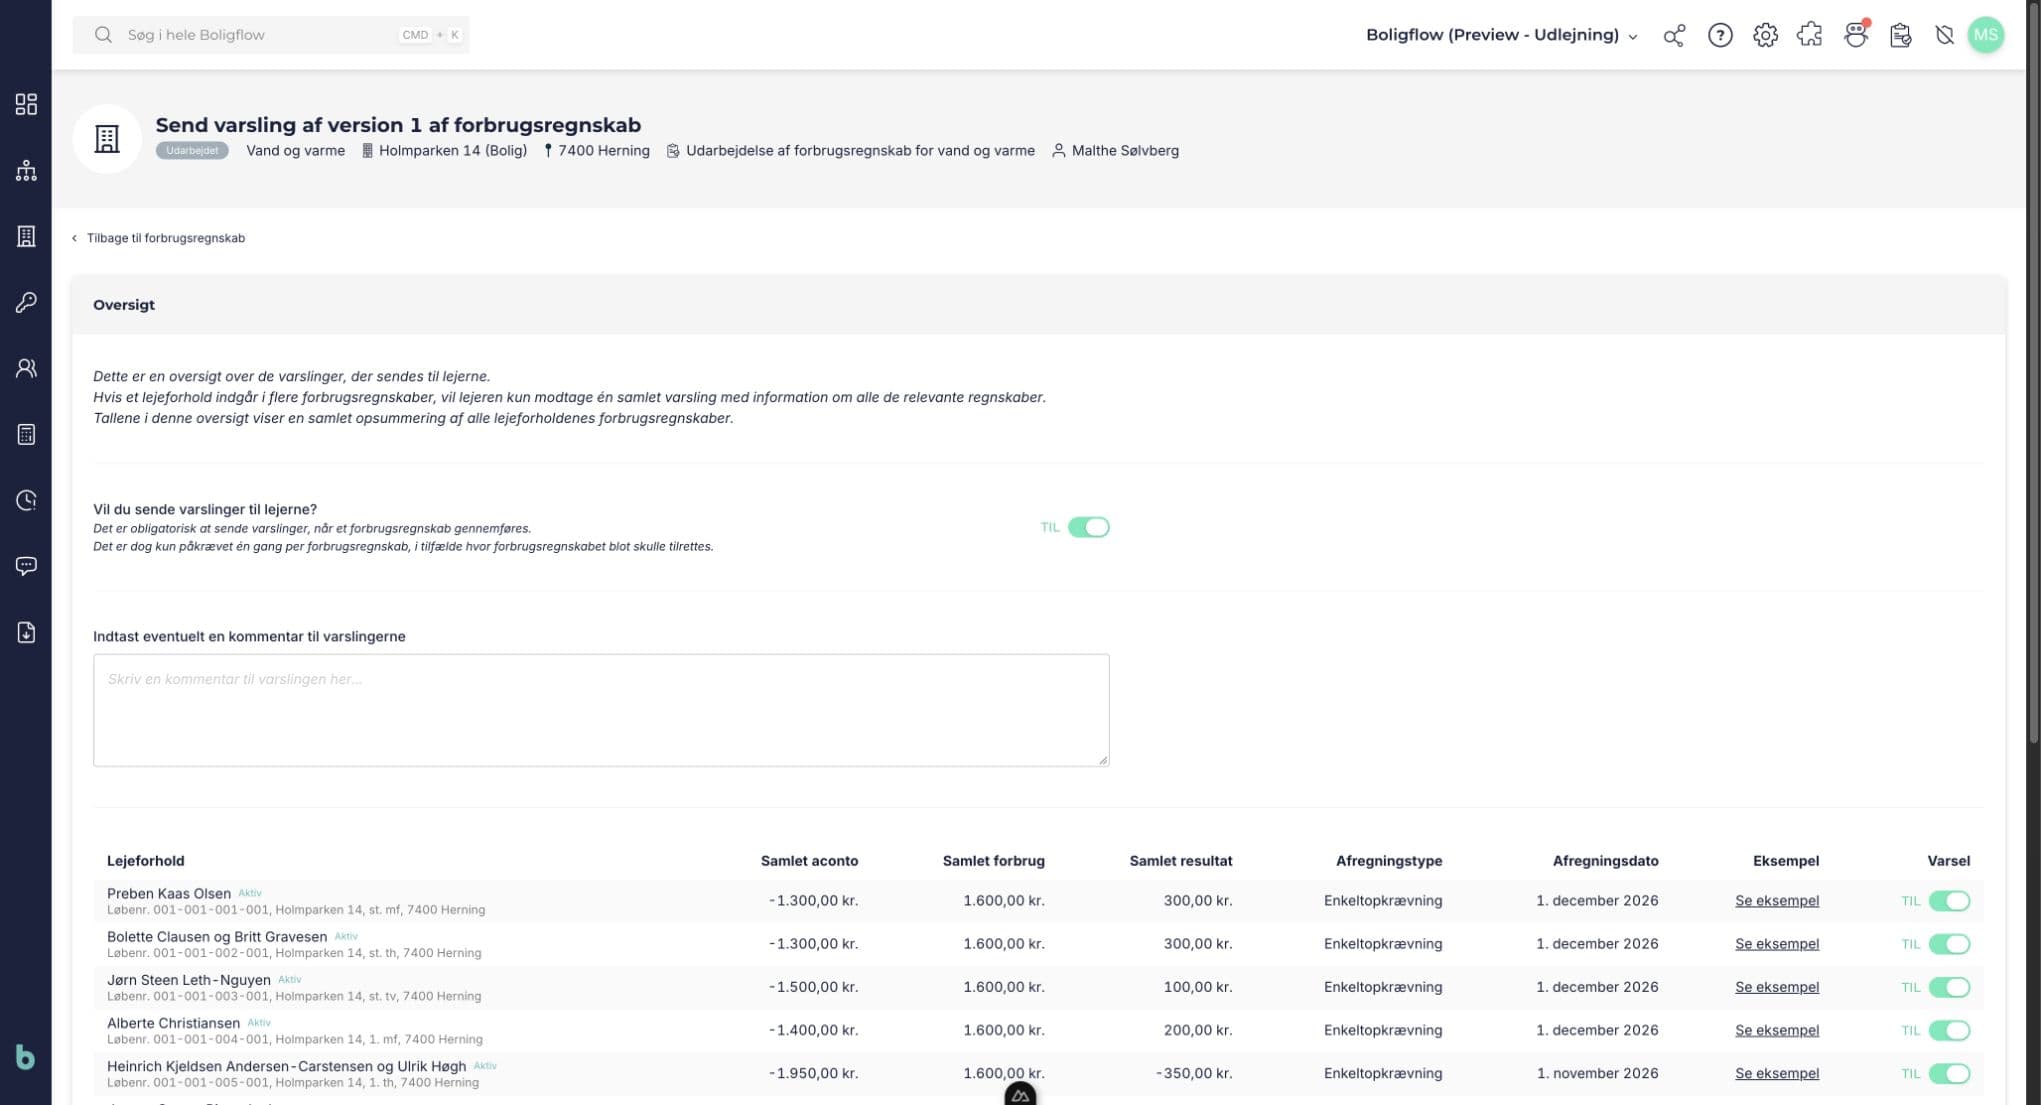Open the MS user avatar menu
This screenshot has height=1105, width=2041.
coord(1985,35)
